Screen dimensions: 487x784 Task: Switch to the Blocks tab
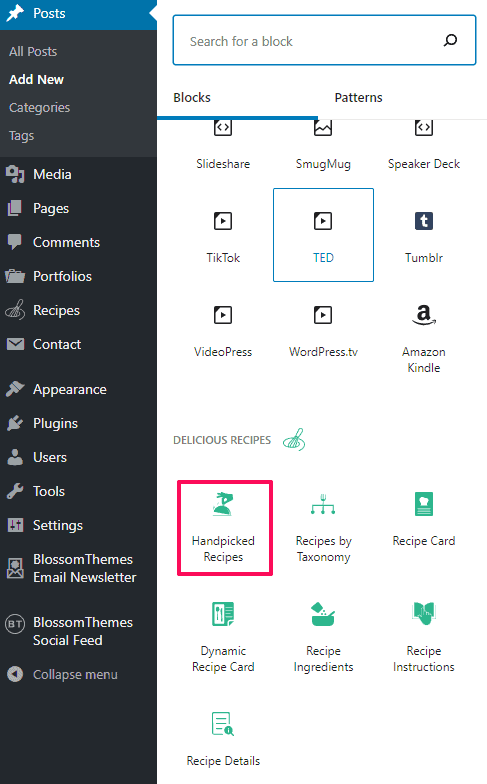(192, 98)
